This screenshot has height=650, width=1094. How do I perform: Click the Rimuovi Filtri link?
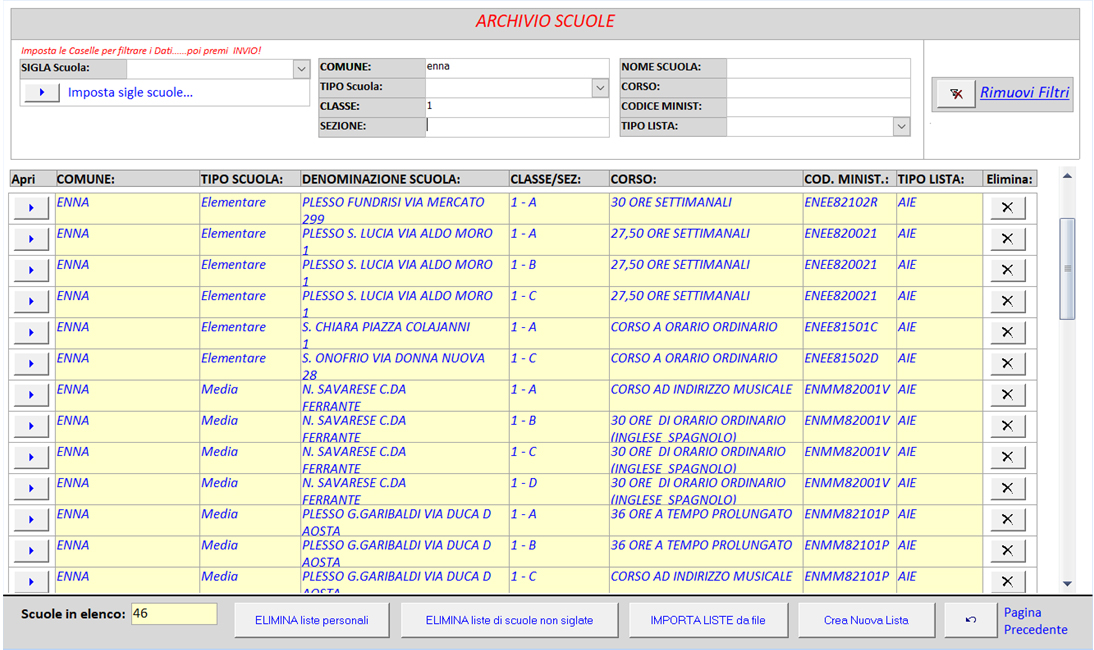tap(1024, 92)
